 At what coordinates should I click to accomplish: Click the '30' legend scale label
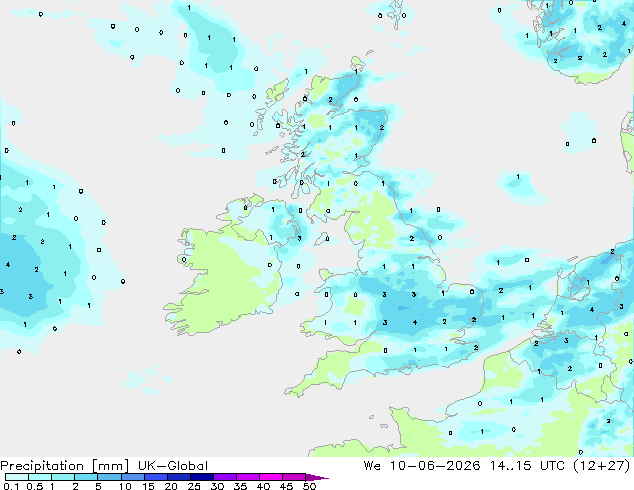tap(217, 486)
